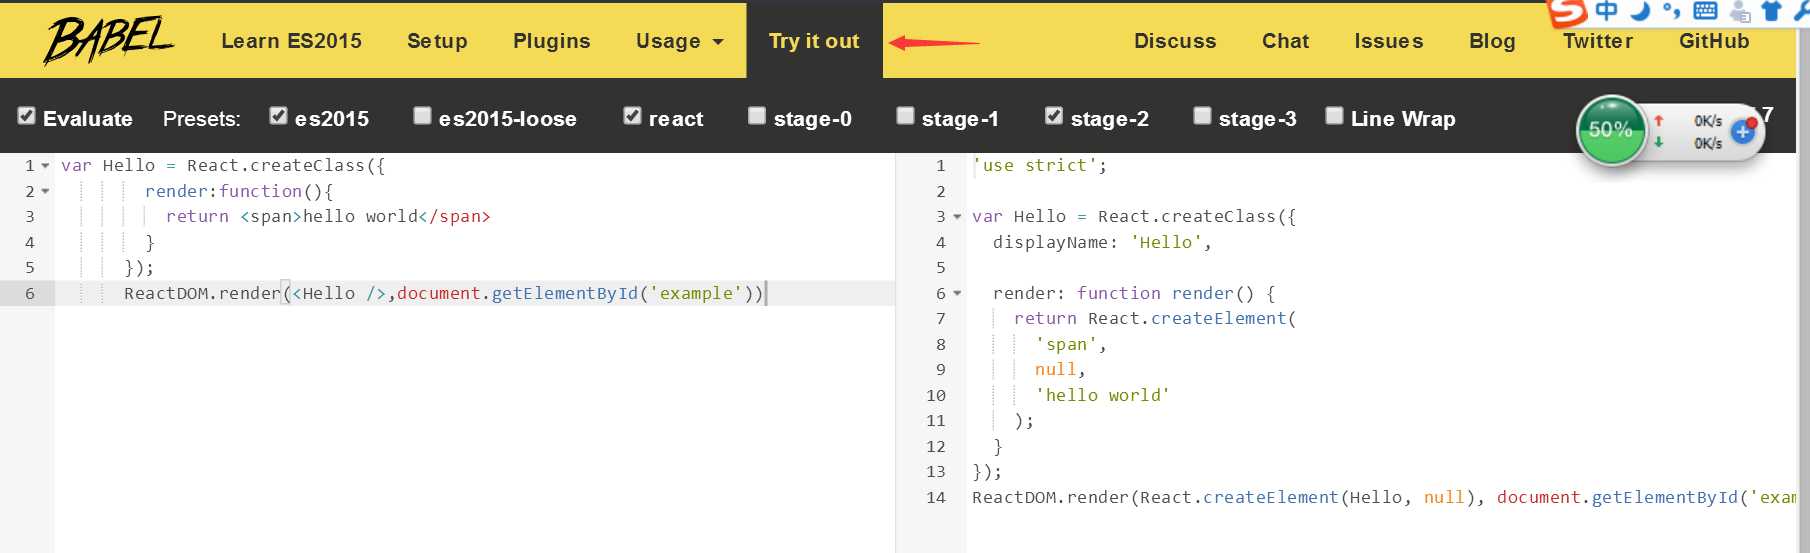Open the Sogou soft keyboard icon
1810x553 pixels.
pos(1705,11)
